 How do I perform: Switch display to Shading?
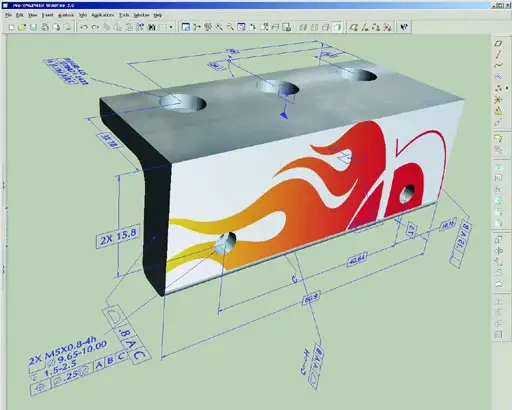[337, 27]
